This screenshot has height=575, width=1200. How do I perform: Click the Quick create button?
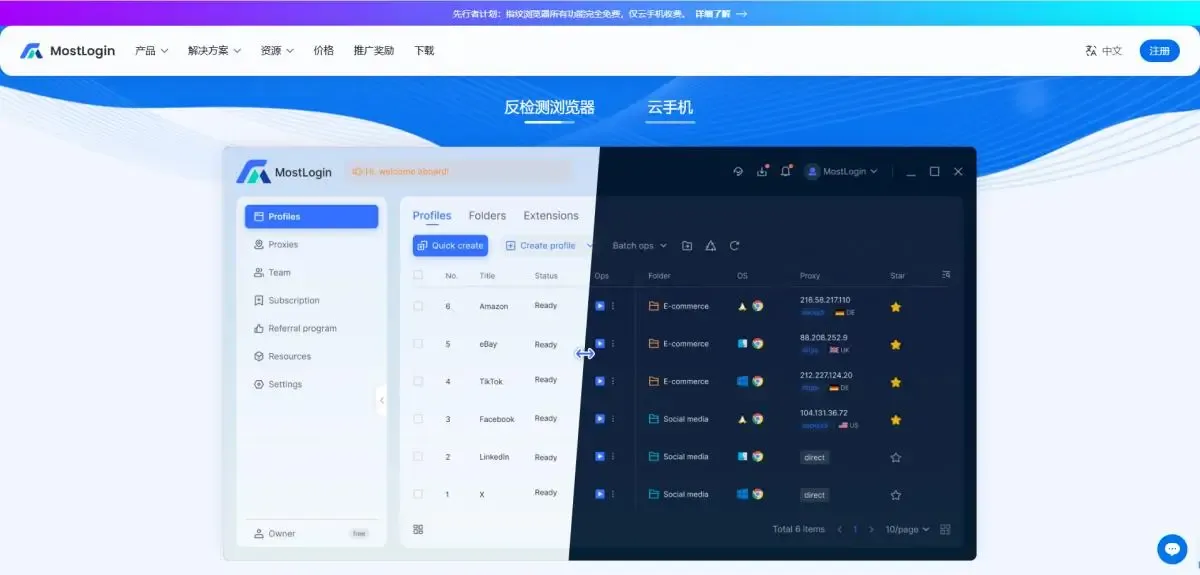(x=450, y=246)
